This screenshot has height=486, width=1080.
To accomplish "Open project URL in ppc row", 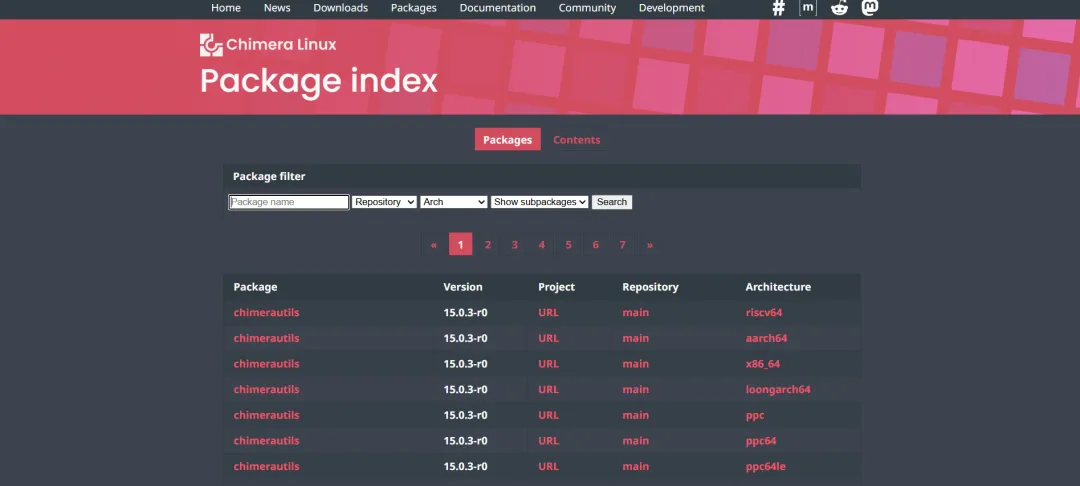I will [x=548, y=415].
